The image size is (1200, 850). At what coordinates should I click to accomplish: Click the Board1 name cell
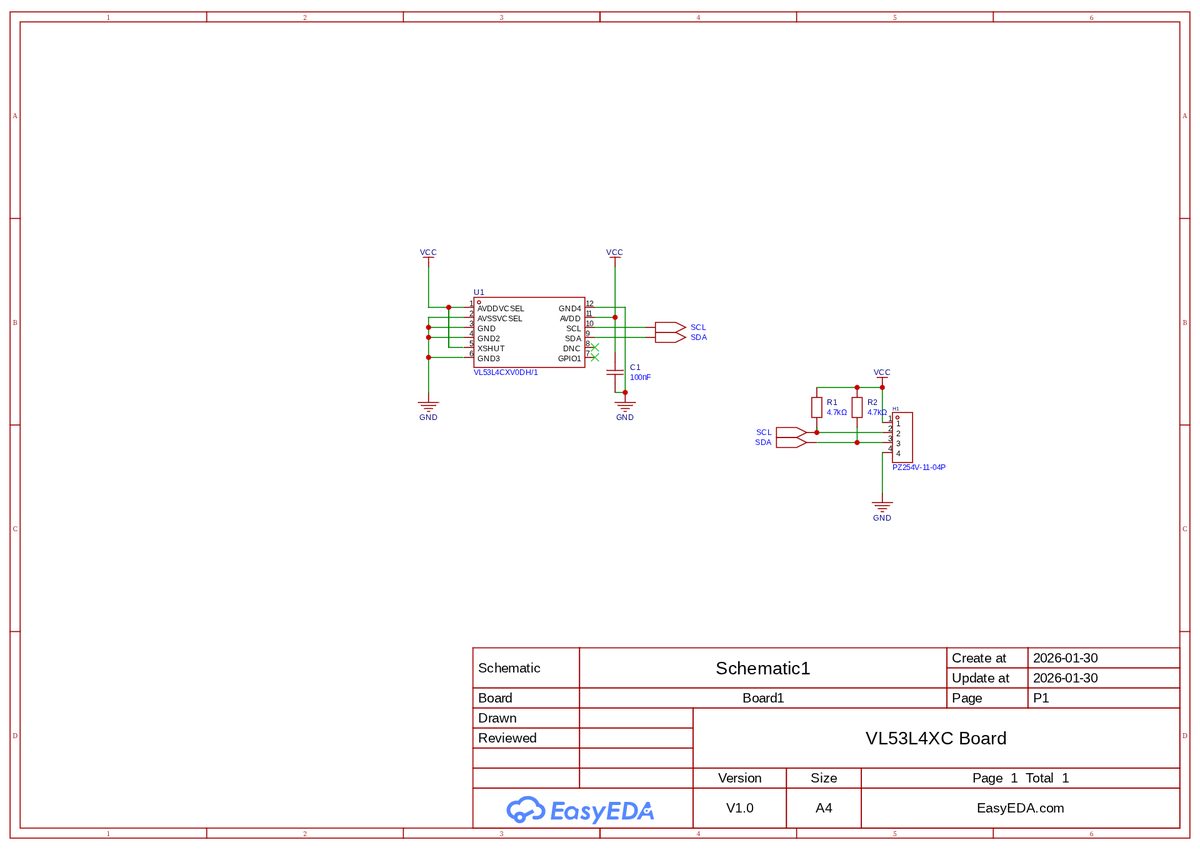coord(763,698)
